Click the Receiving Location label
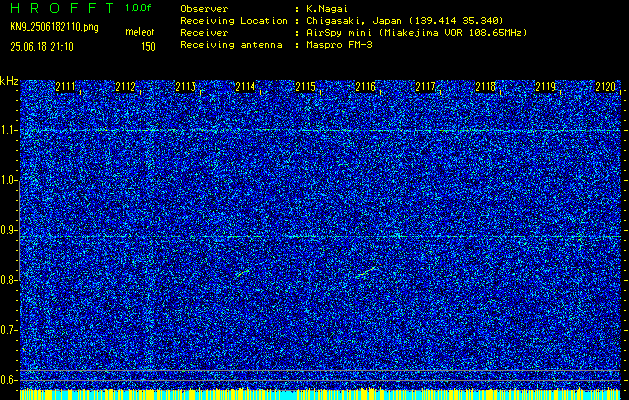629x400 pixels. tap(234, 21)
